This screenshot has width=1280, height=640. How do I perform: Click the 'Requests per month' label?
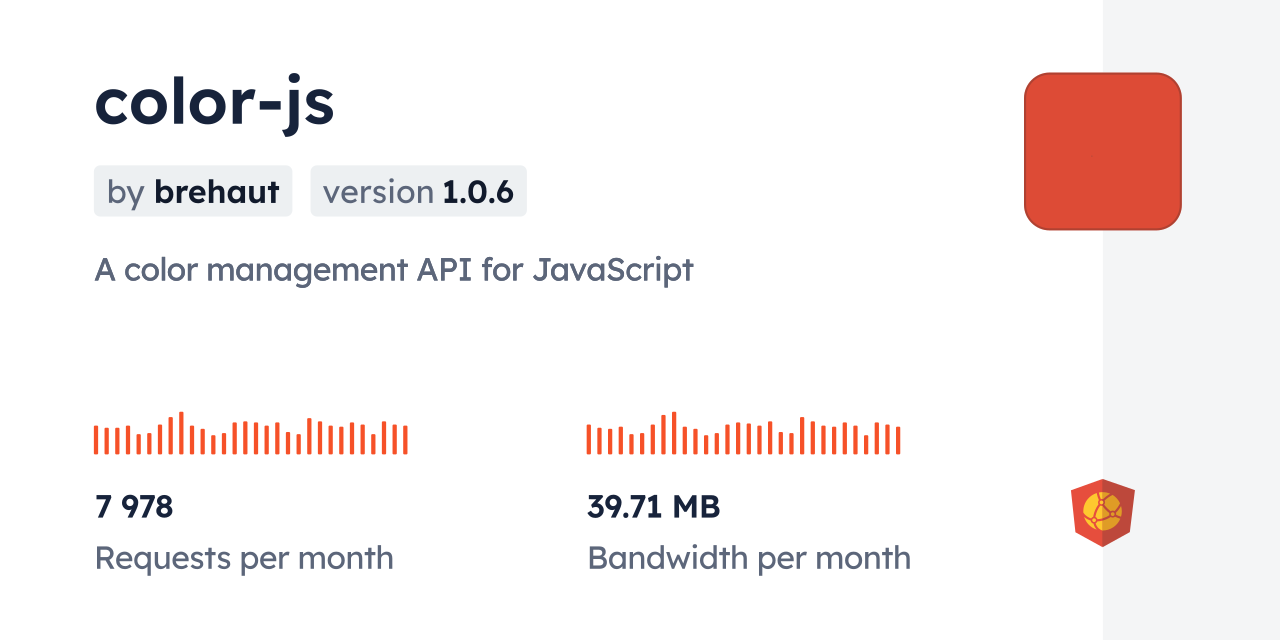244,558
